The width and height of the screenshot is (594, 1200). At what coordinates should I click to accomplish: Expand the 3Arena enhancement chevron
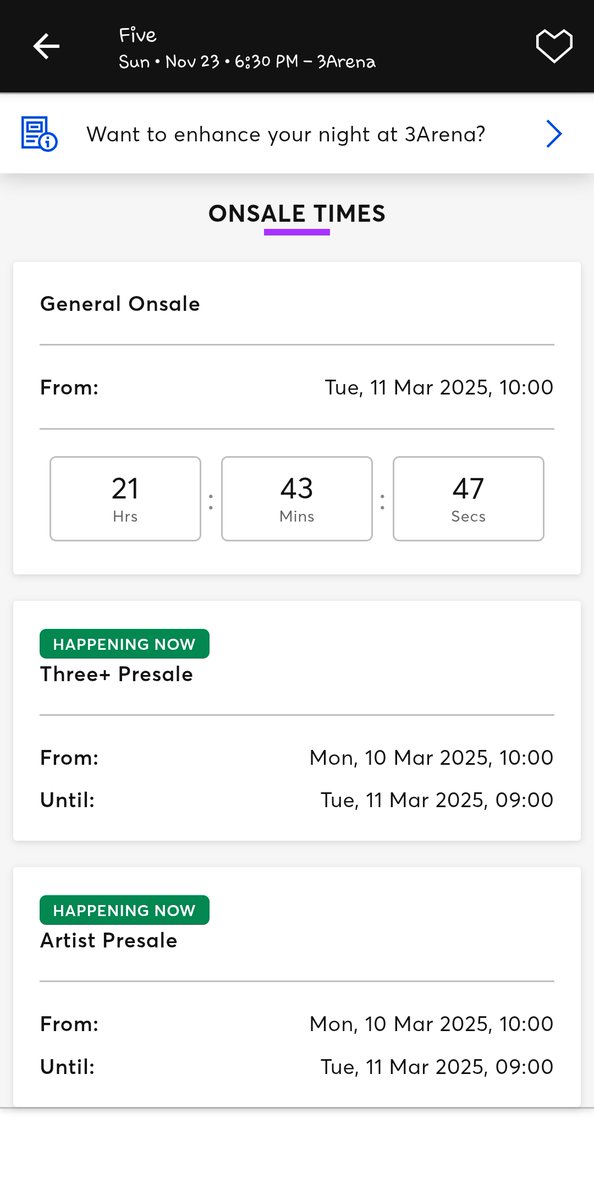[554, 134]
